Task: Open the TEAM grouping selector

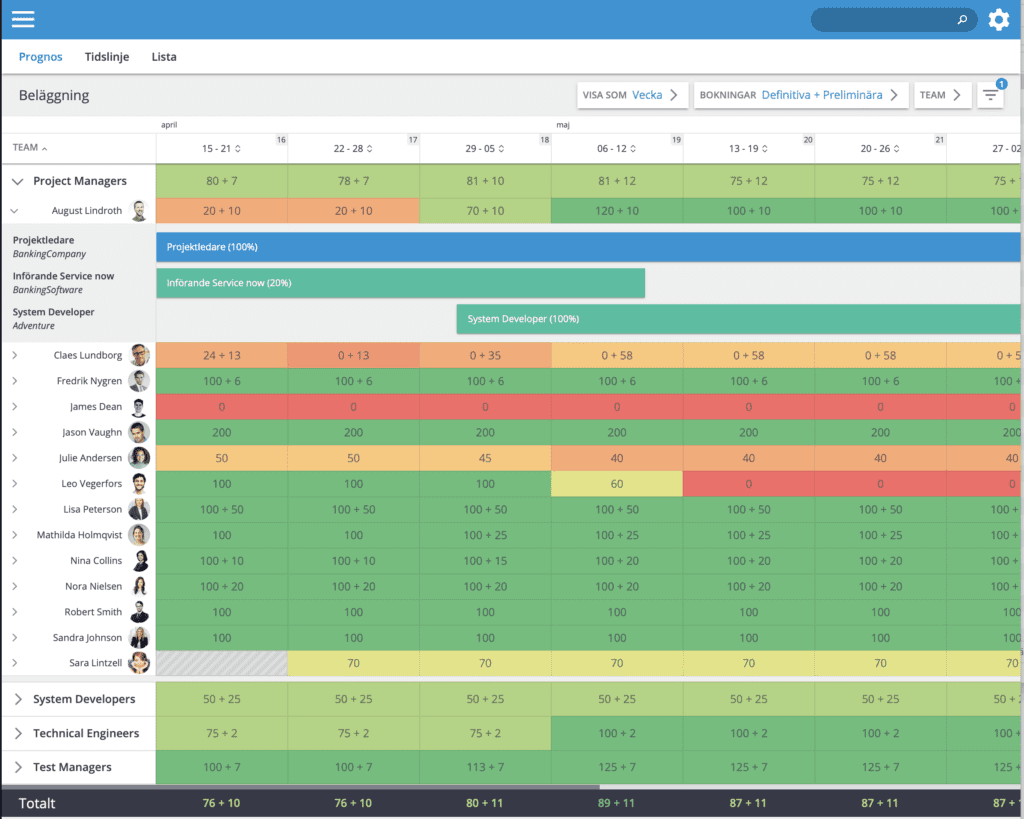Action: [943, 95]
